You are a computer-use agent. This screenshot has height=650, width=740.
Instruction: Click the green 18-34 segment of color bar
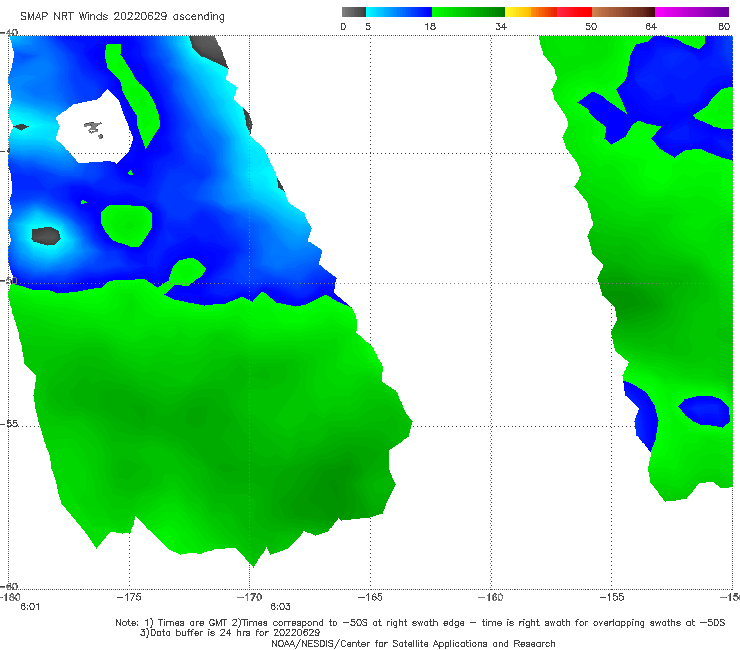pos(468,12)
